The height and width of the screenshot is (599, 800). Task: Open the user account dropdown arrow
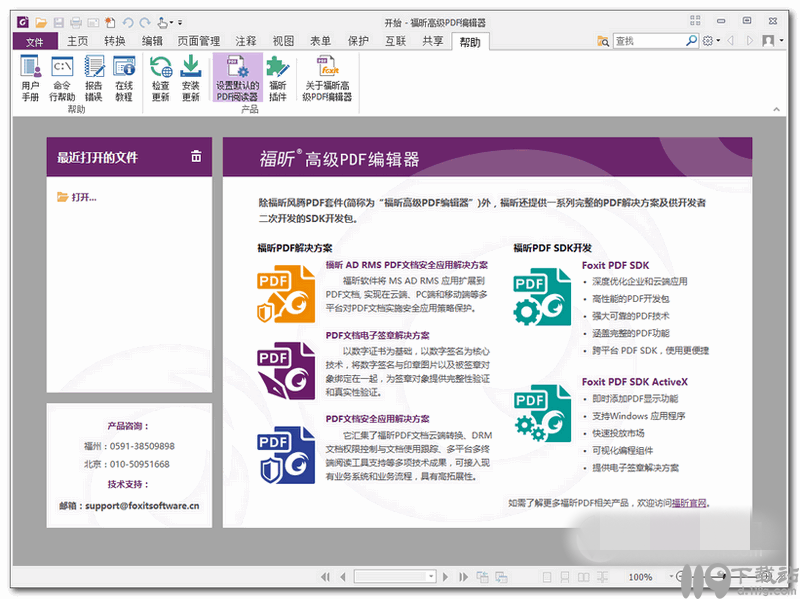click(x=781, y=40)
